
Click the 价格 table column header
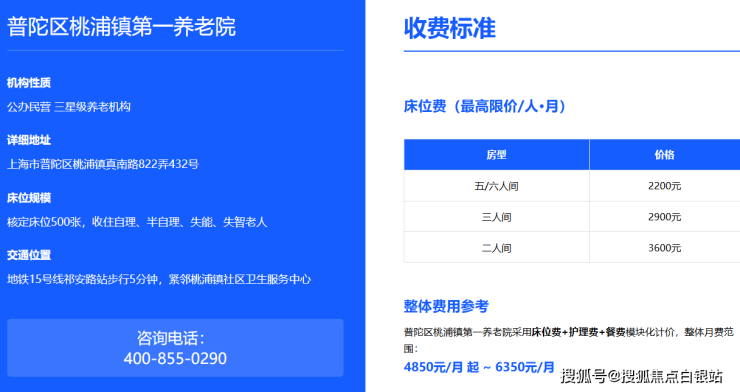664,155
